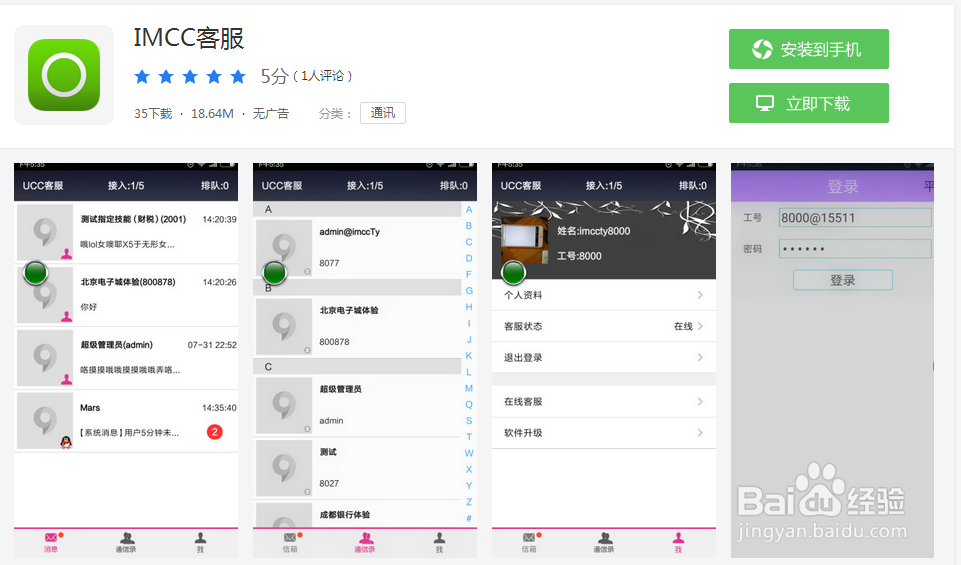
Task: Select contact 北京电子城体验 800878
Action: (x=357, y=326)
